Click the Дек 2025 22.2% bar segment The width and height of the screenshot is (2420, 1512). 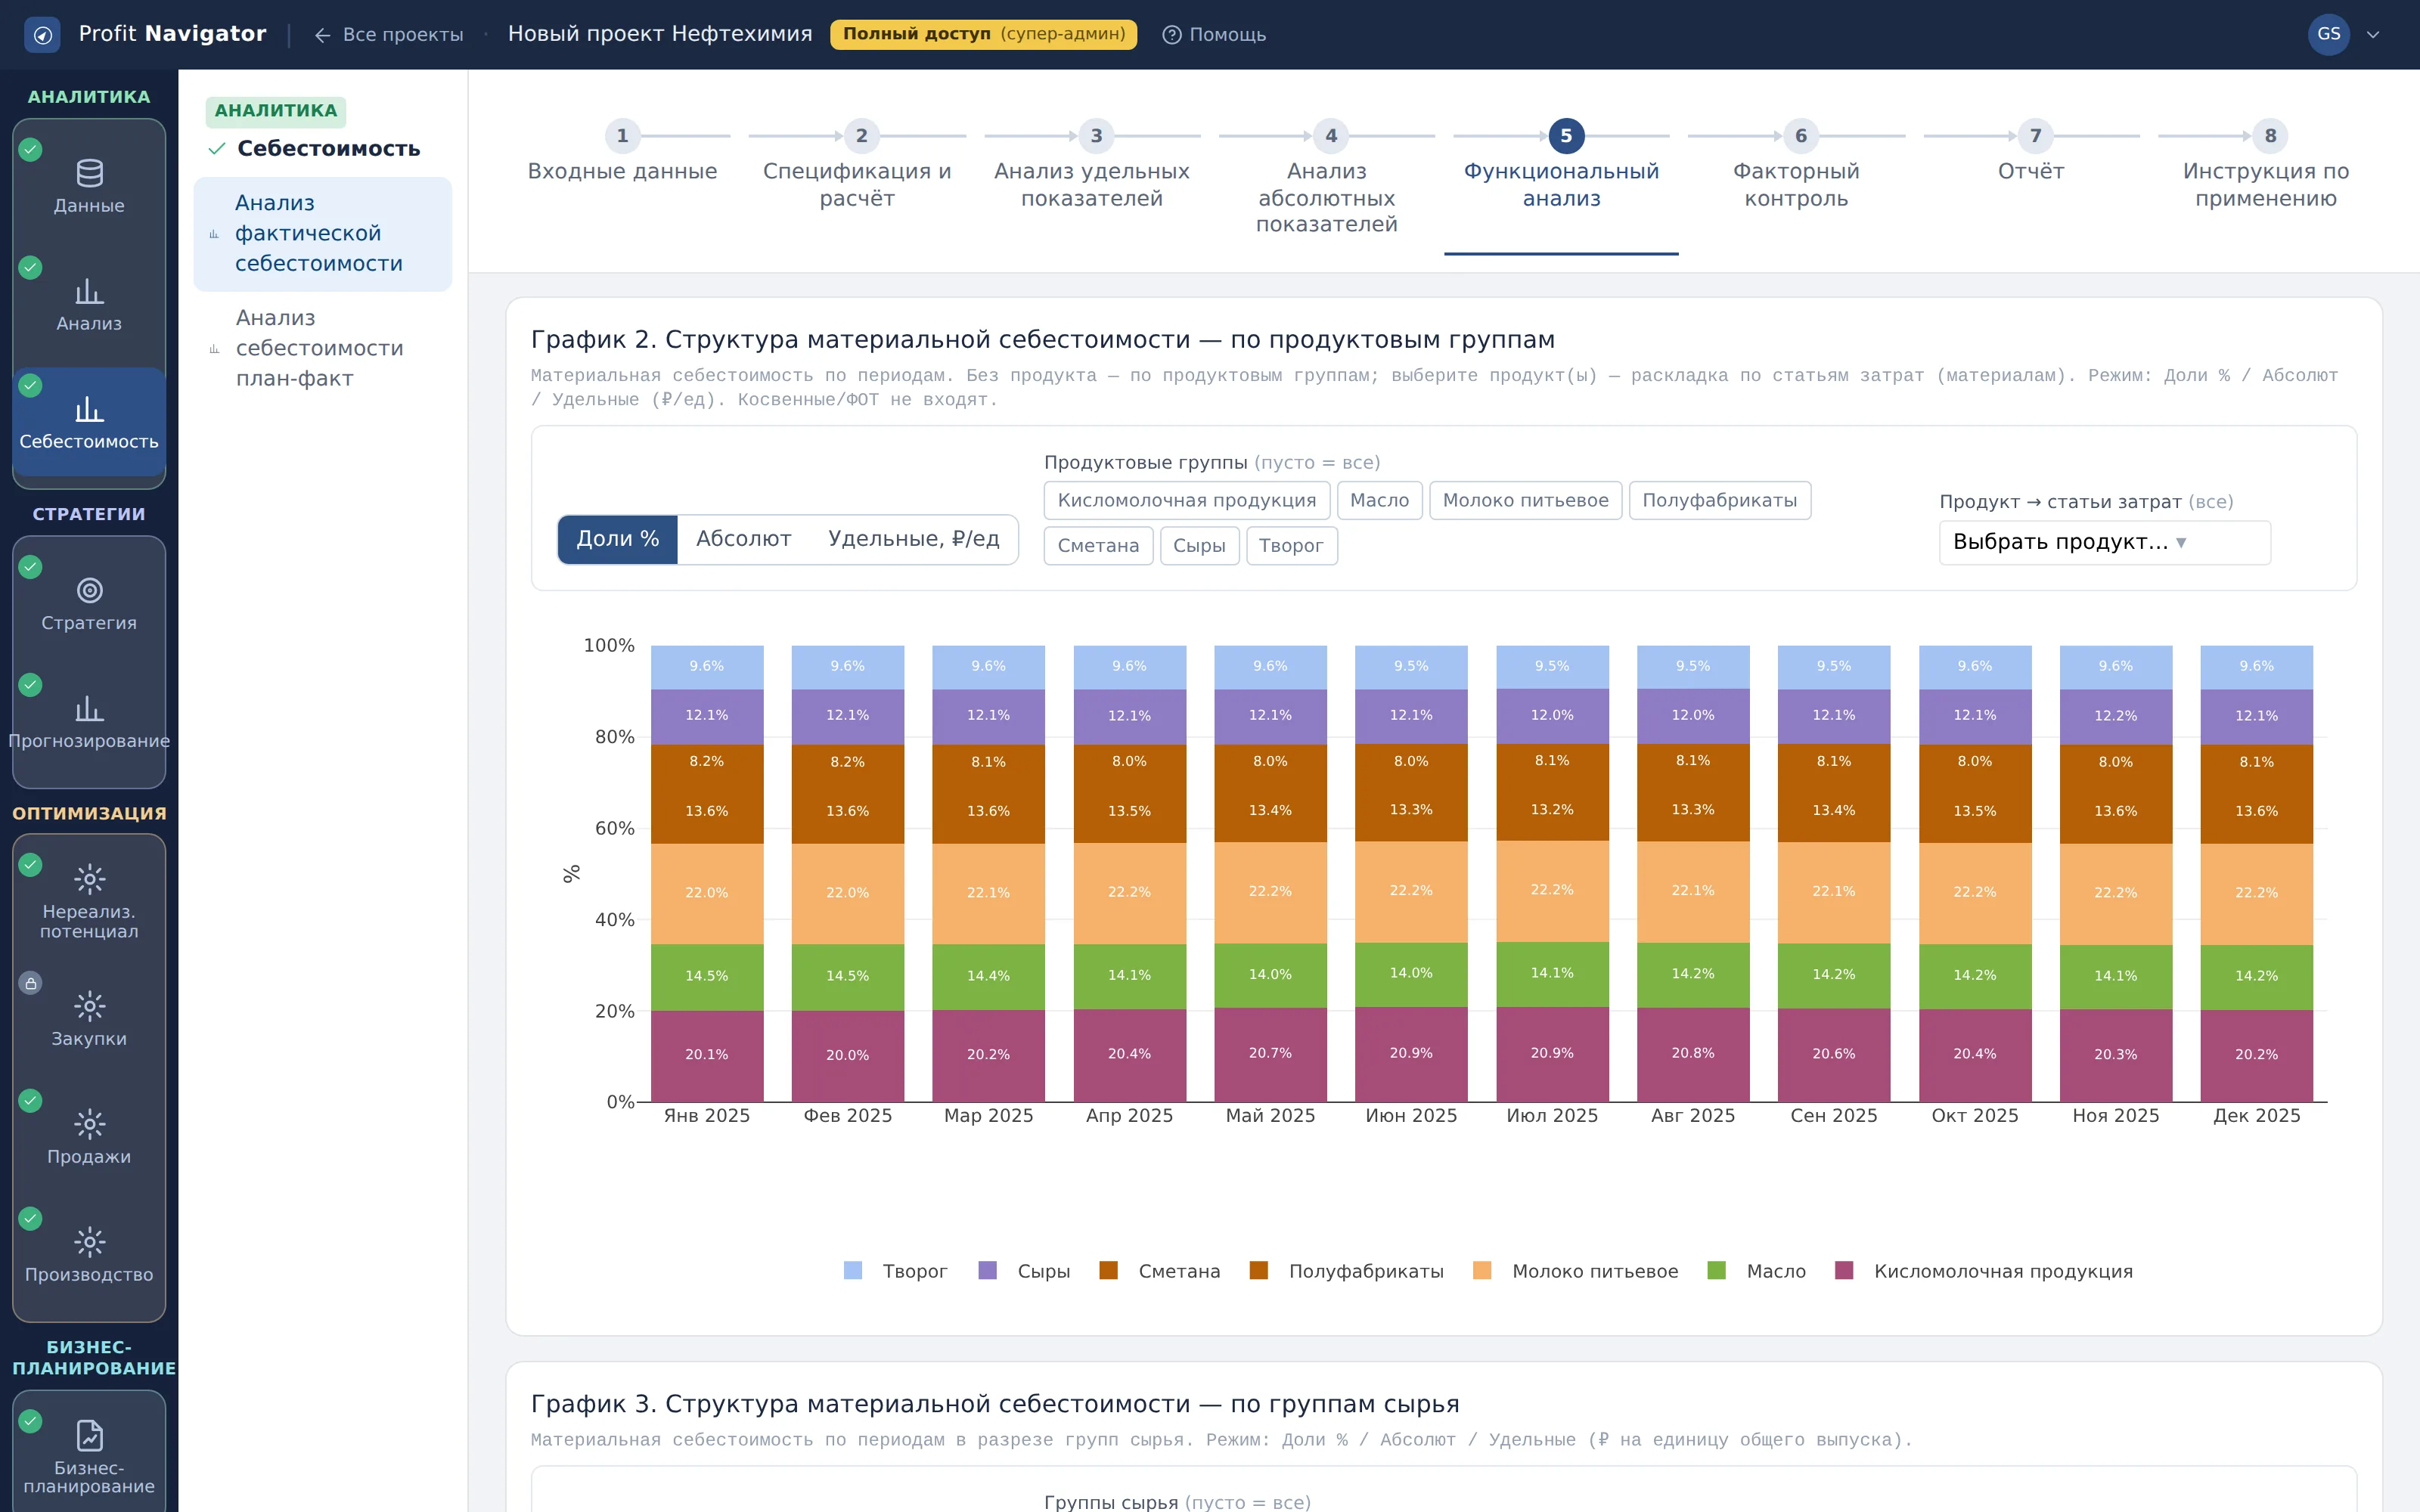2256,894
